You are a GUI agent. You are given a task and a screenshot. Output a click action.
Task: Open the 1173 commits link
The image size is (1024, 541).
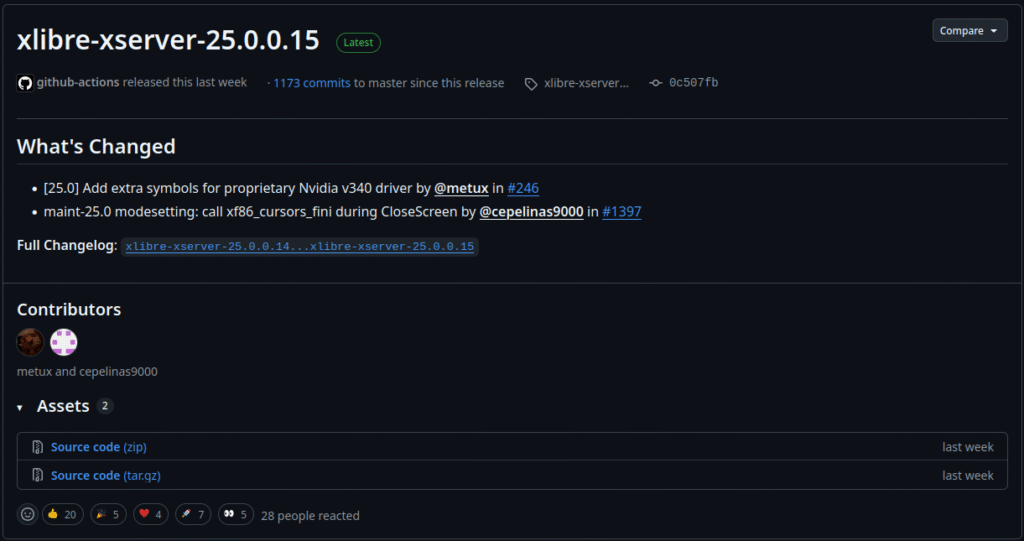tap(311, 83)
